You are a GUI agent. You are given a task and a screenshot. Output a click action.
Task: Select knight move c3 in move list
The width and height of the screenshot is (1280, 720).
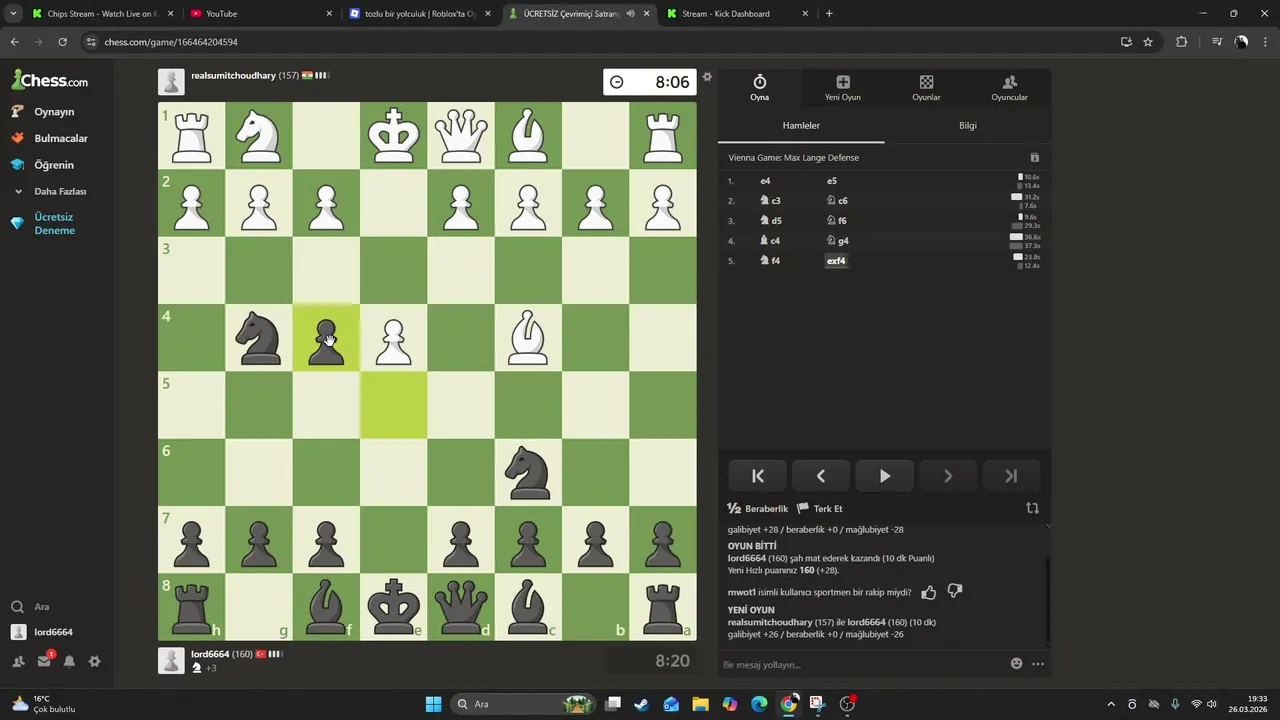click(x=770, y=201)
